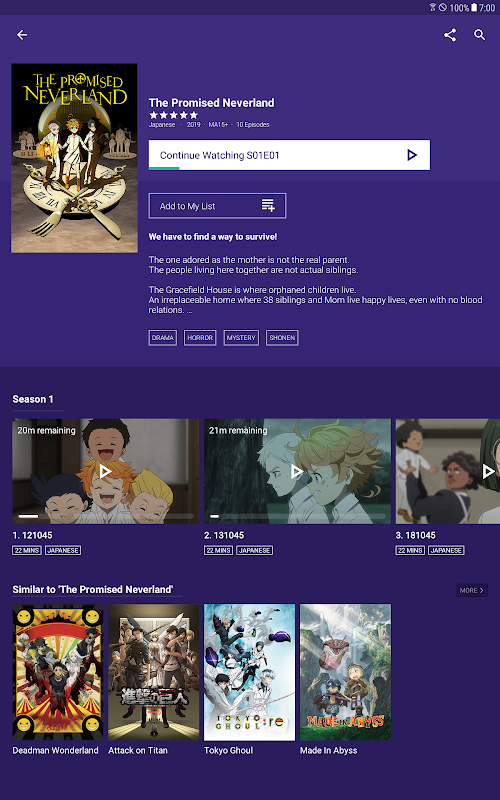Click episode 1 progress bar
This screenshot has height=800, width=500.
pyautogui.click(x=106, y=516)
